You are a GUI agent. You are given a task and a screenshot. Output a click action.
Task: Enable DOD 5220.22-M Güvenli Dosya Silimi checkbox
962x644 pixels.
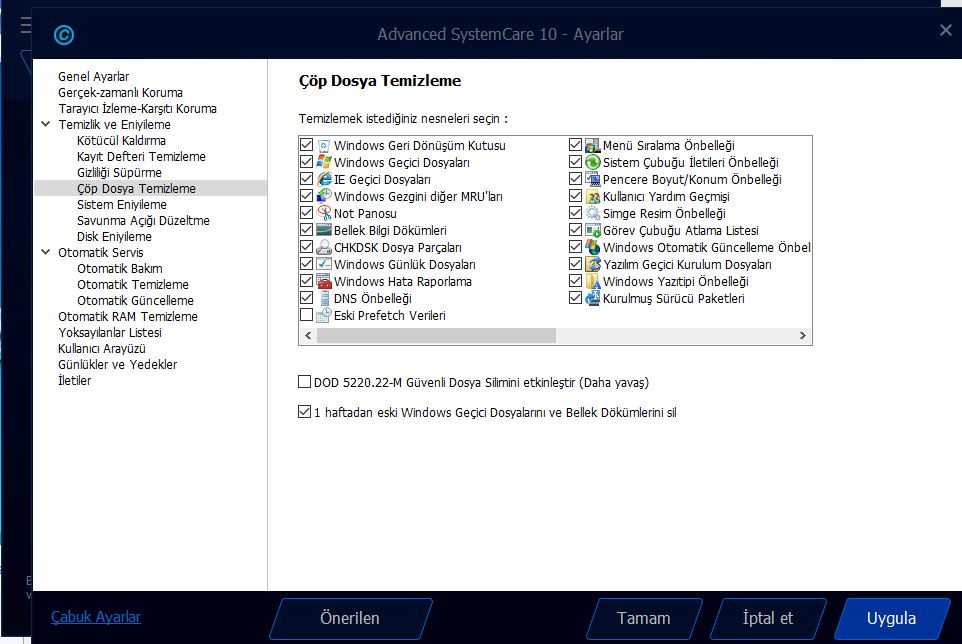pos(304,382)
